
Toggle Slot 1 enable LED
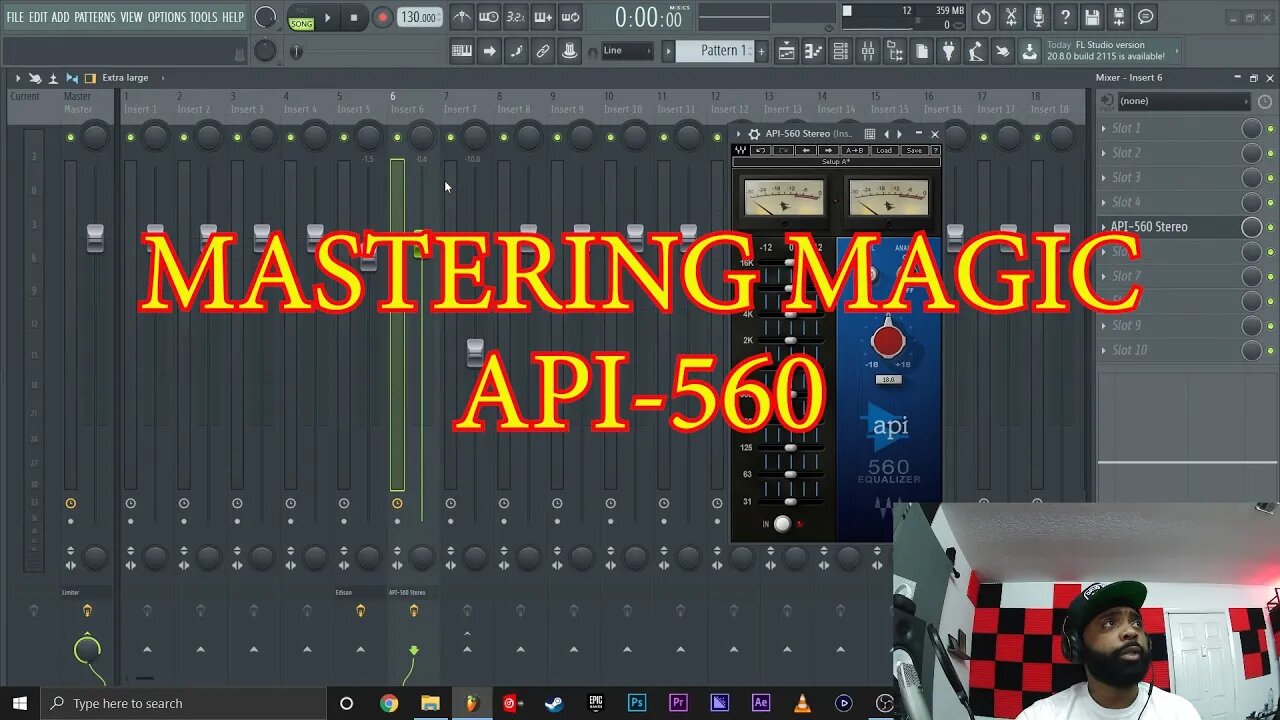coord(1271,128)
